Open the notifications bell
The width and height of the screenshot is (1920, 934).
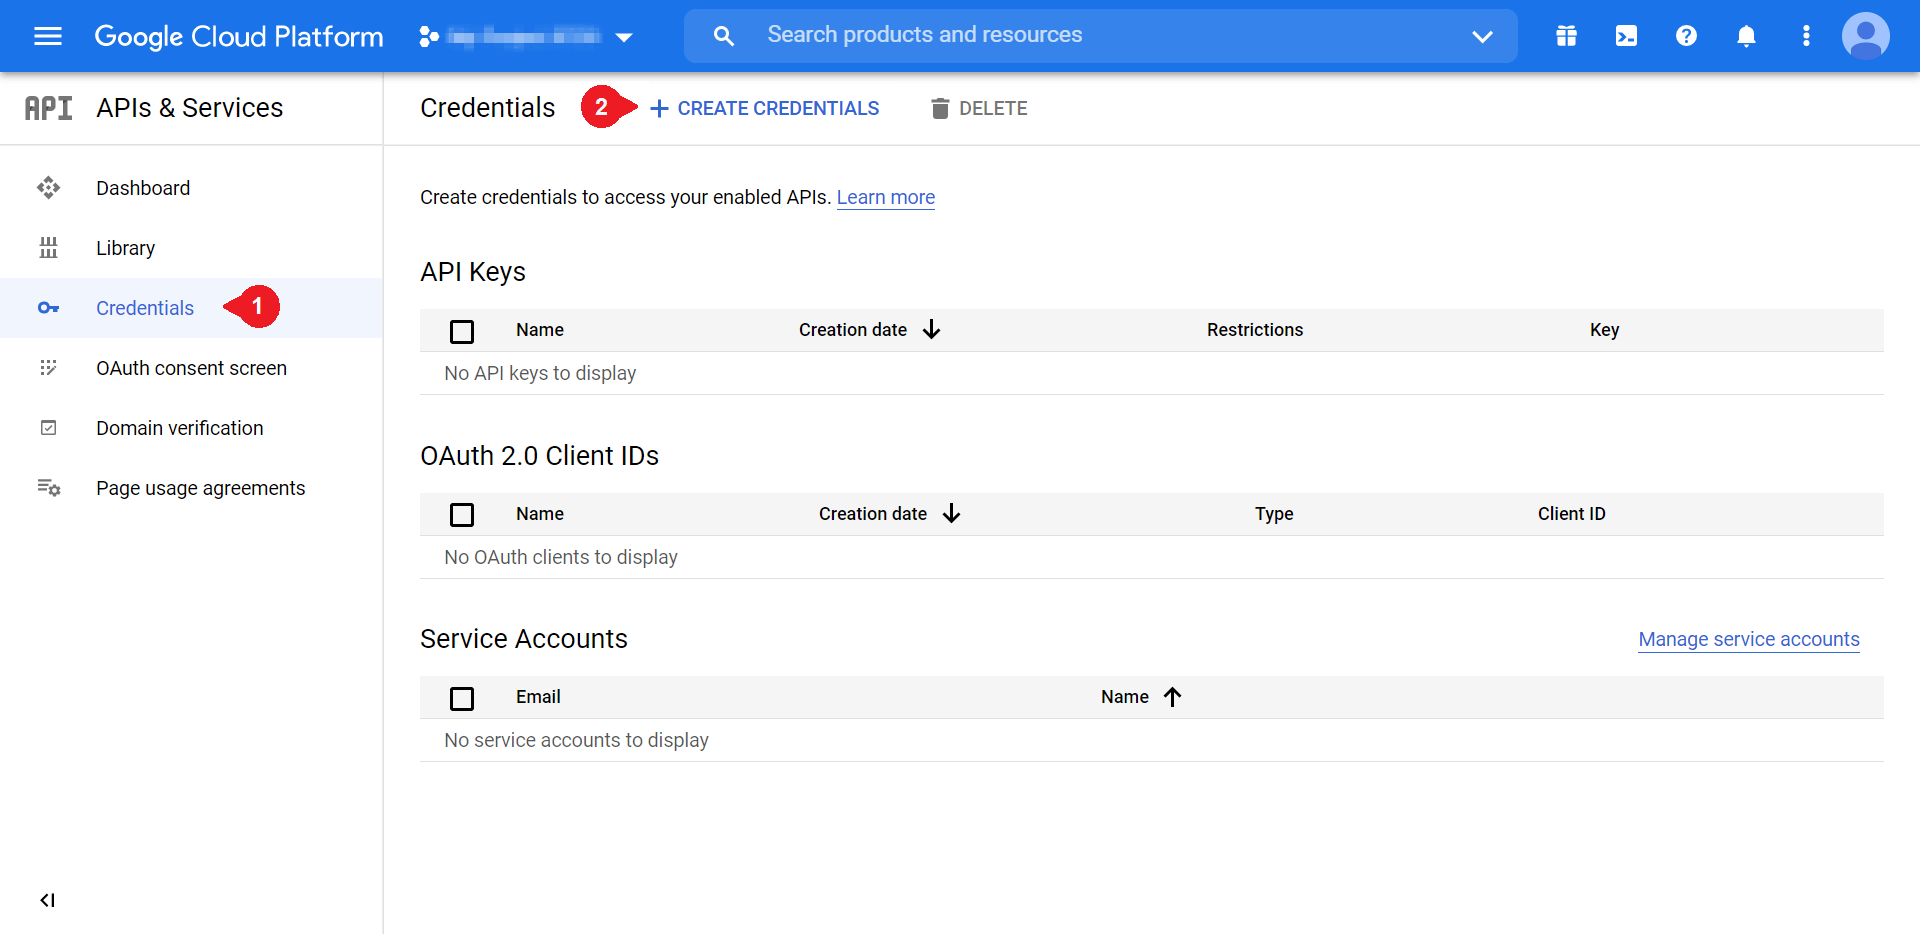(1746, 35)
